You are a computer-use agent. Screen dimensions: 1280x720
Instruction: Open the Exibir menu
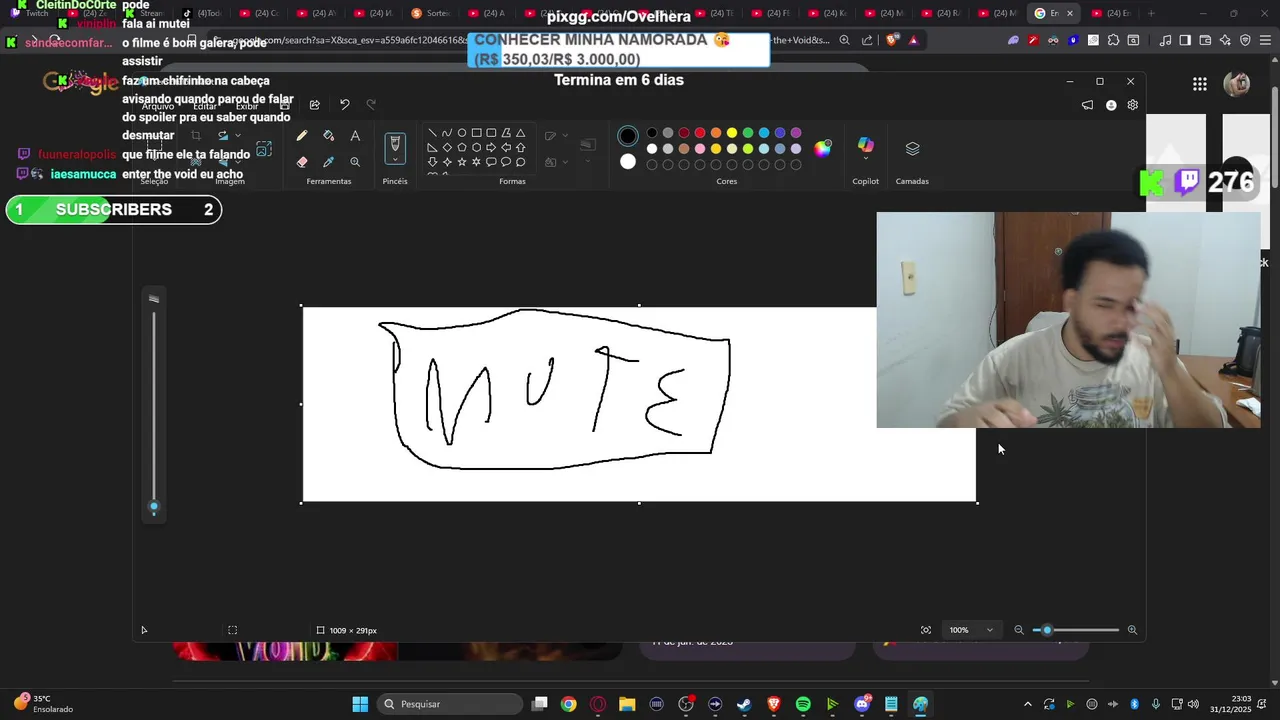coord(247,106)
